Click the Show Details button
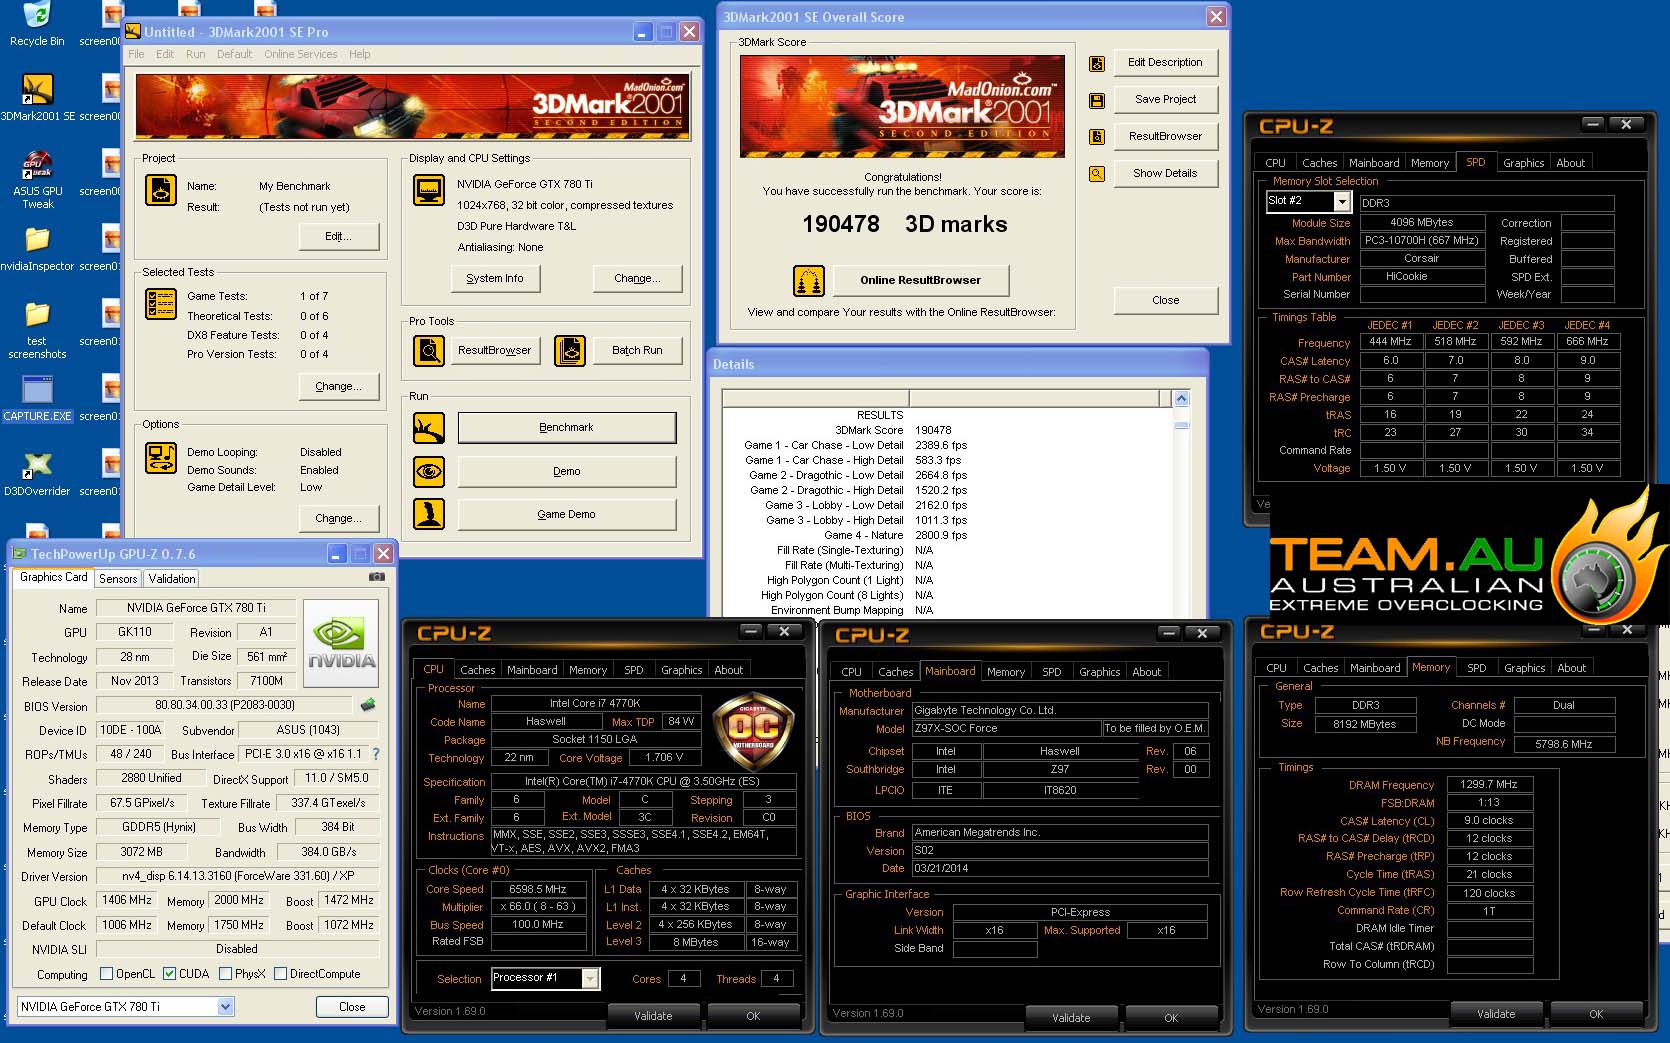 (x=1165, y=174)
